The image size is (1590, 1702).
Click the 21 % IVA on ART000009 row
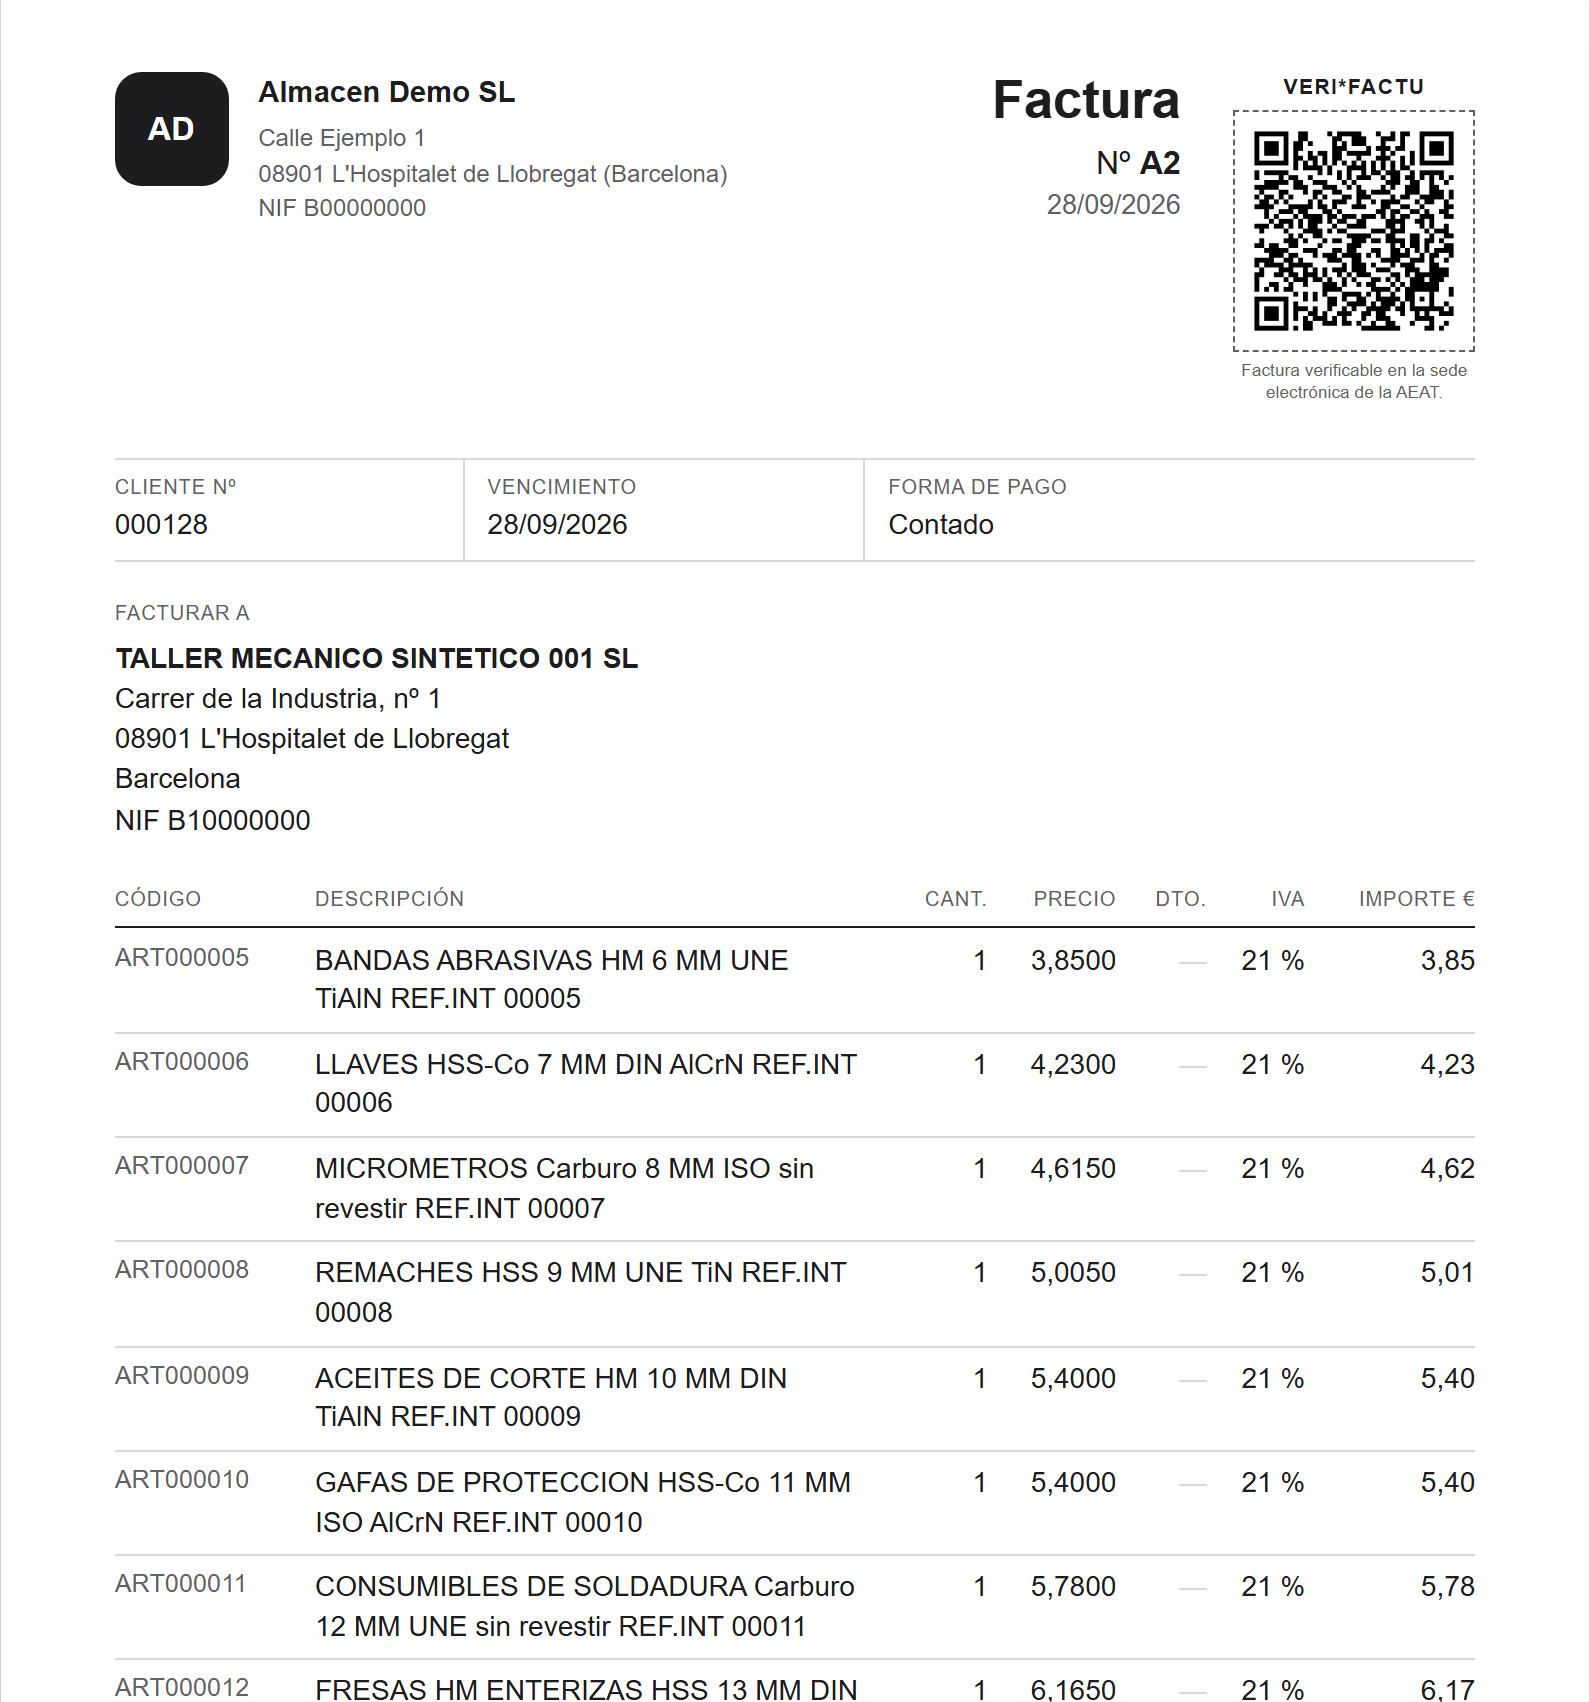click(1272, 1379)
